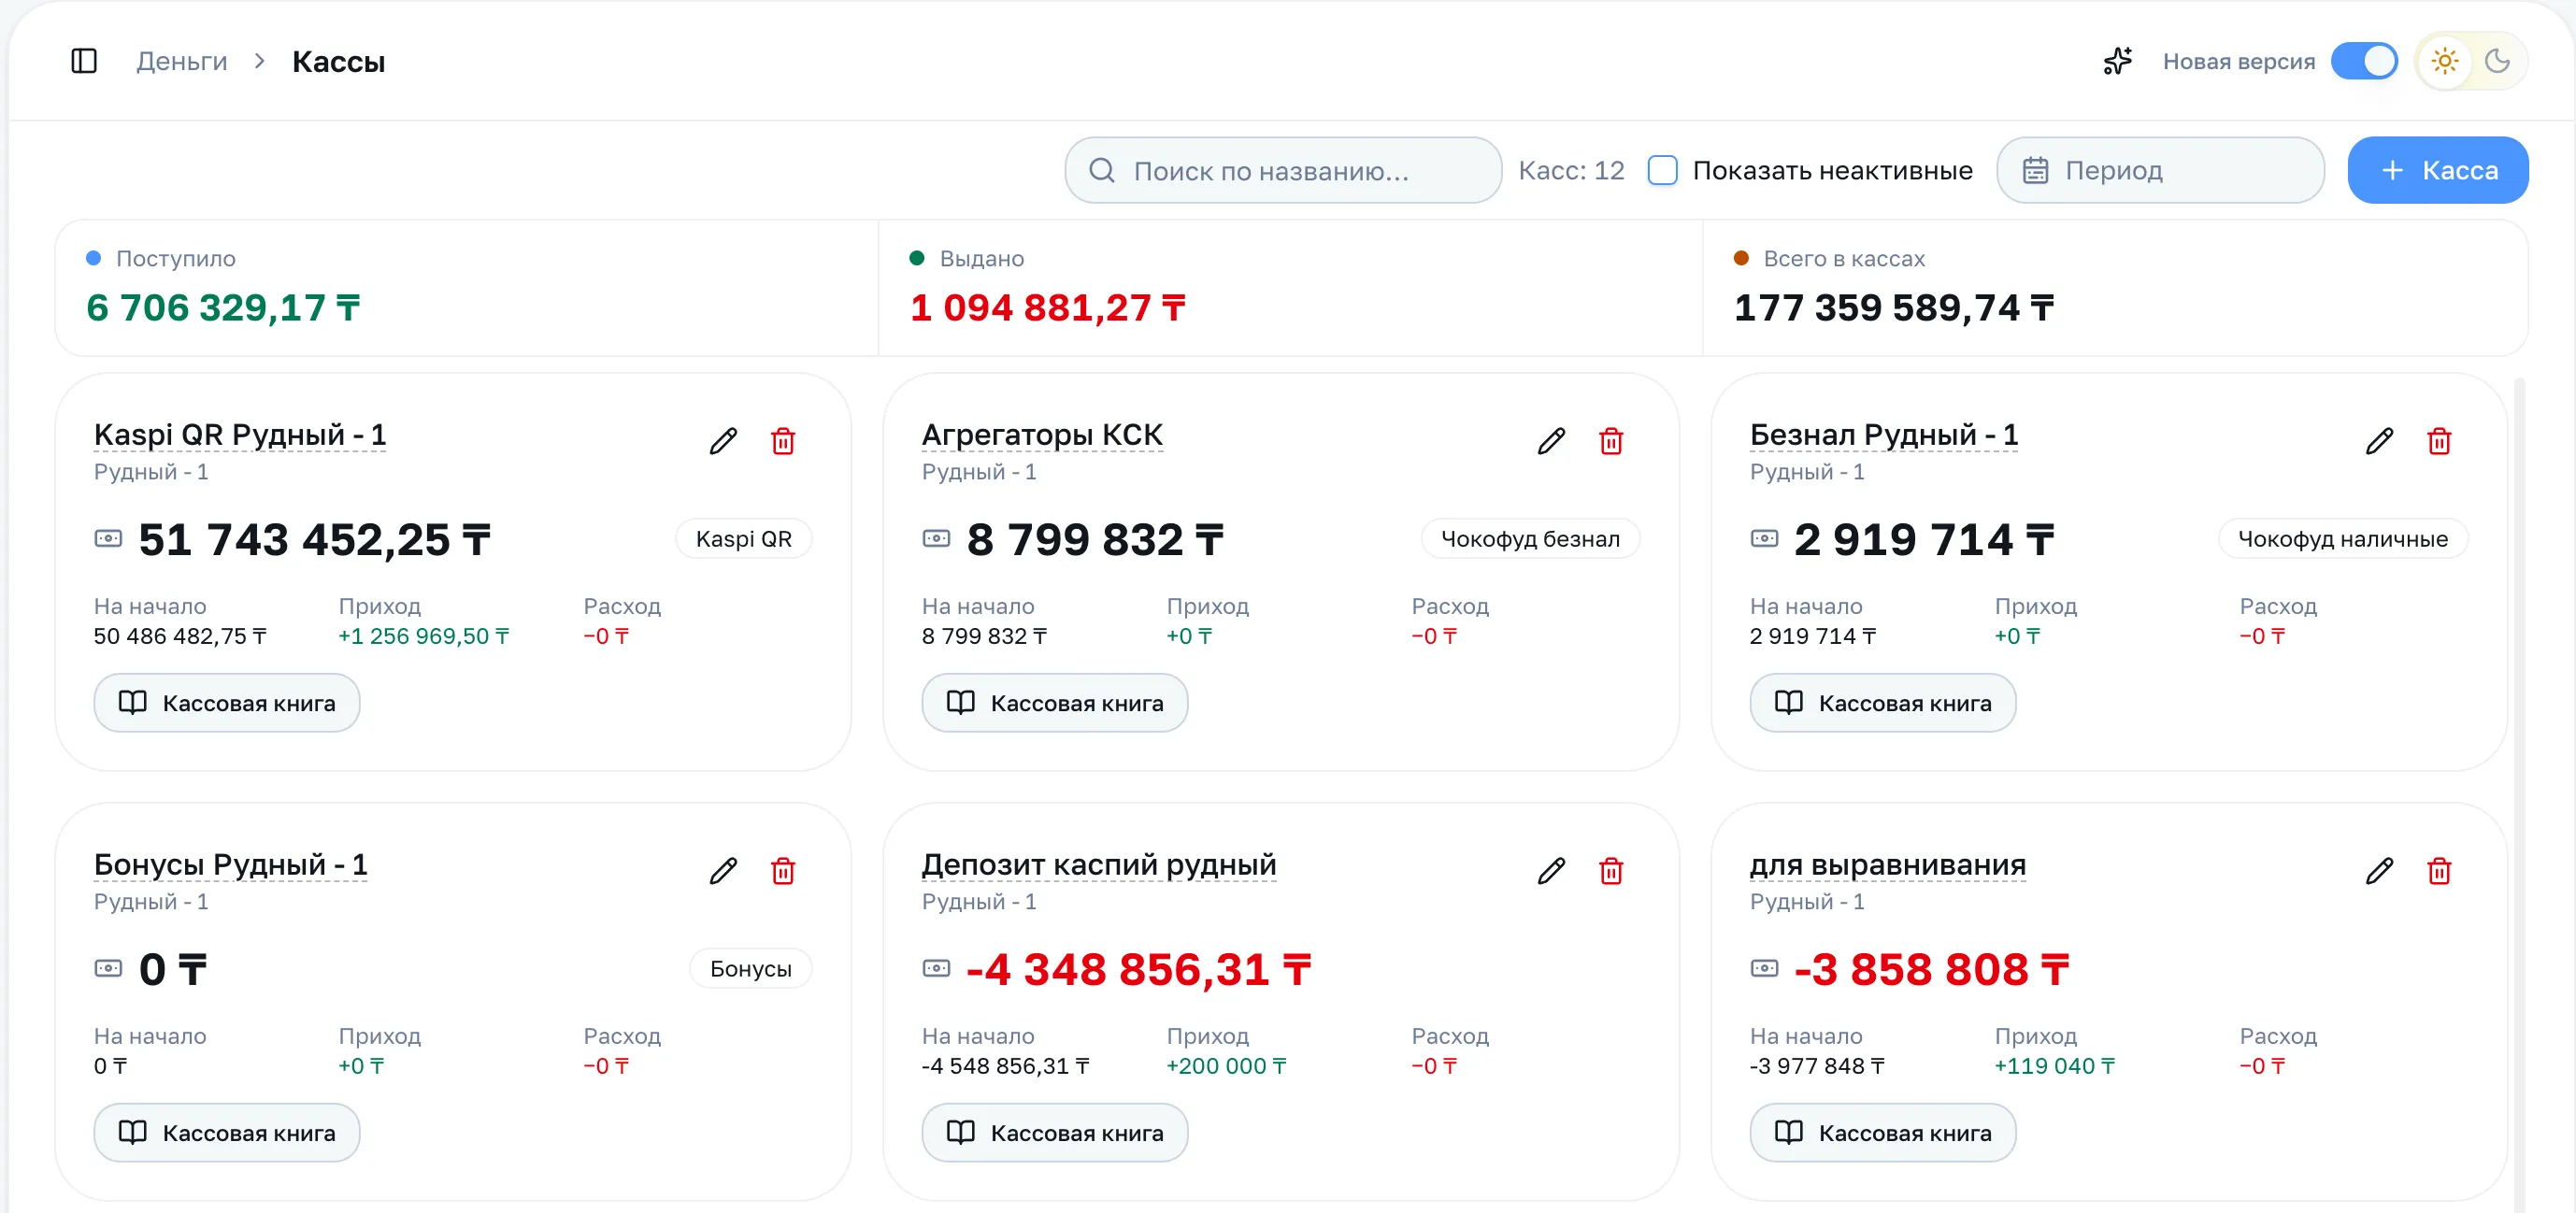The image size is (2576, 1213).
Task: Open the Агрегаторы КСК title
Action: coord(1042,435)
